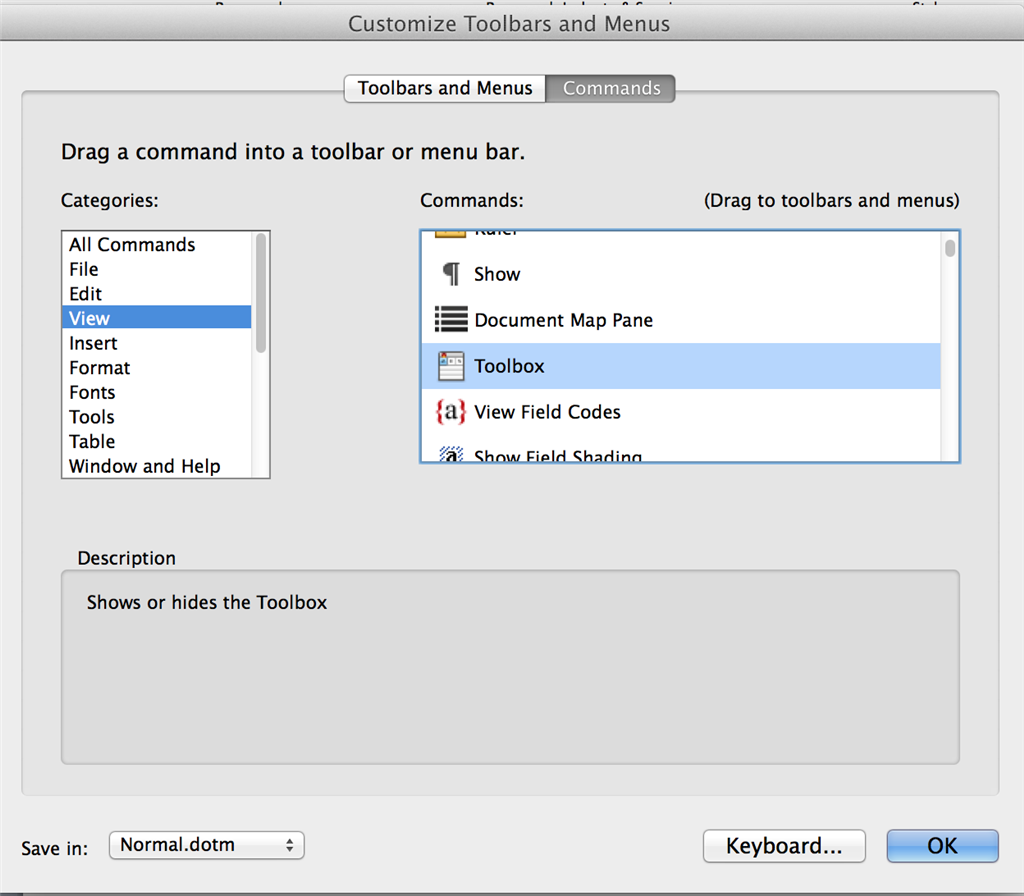Open the Keyboard shortcuts dialog
This screenshot has height=896, width=1024.
pos(784,845)
